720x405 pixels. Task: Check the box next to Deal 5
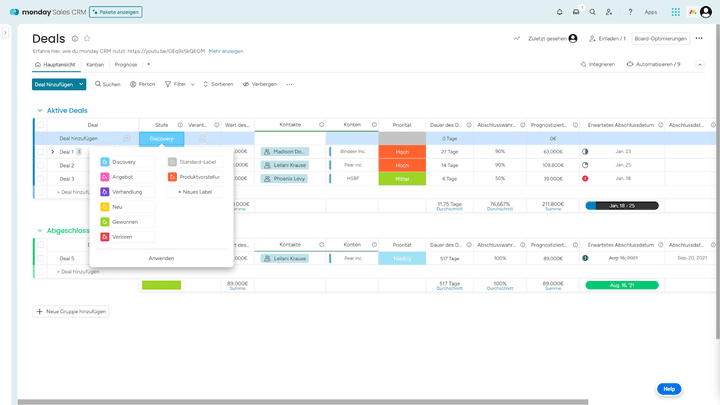(x=40, y=258)
